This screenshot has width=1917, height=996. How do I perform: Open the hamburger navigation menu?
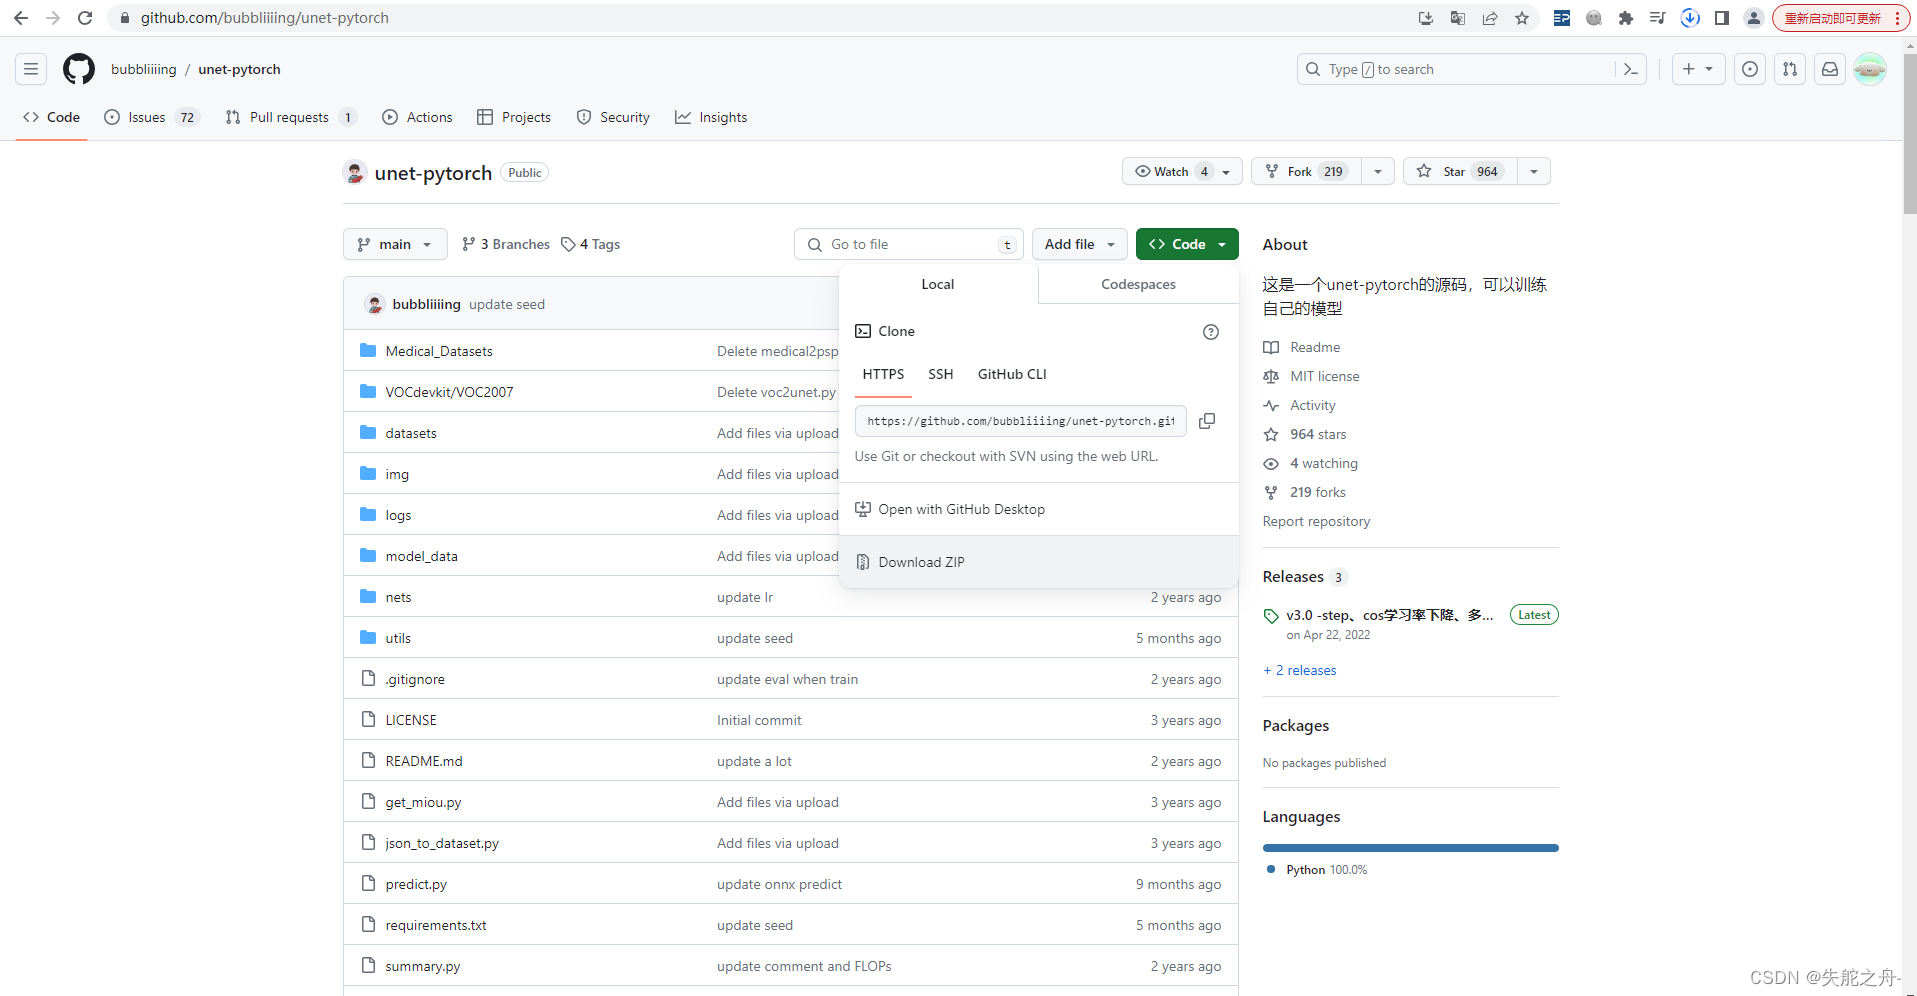[31, 69]
